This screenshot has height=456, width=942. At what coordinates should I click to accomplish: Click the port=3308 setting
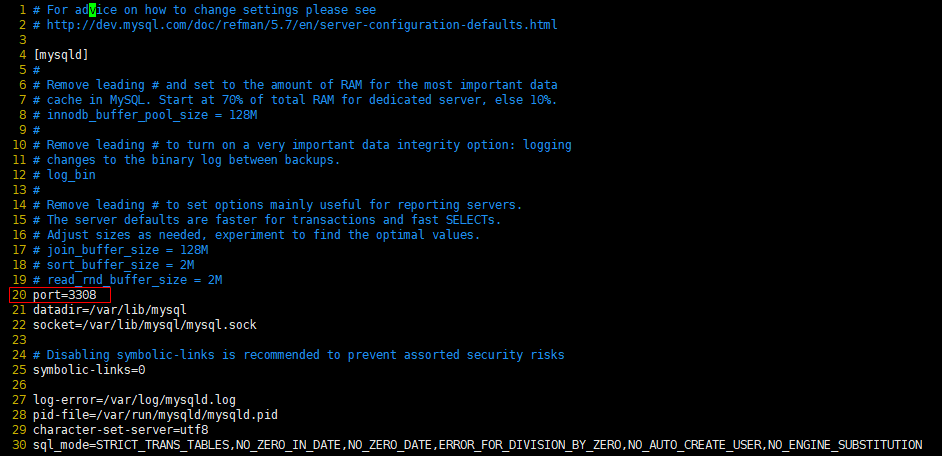(x=65, y=295)
